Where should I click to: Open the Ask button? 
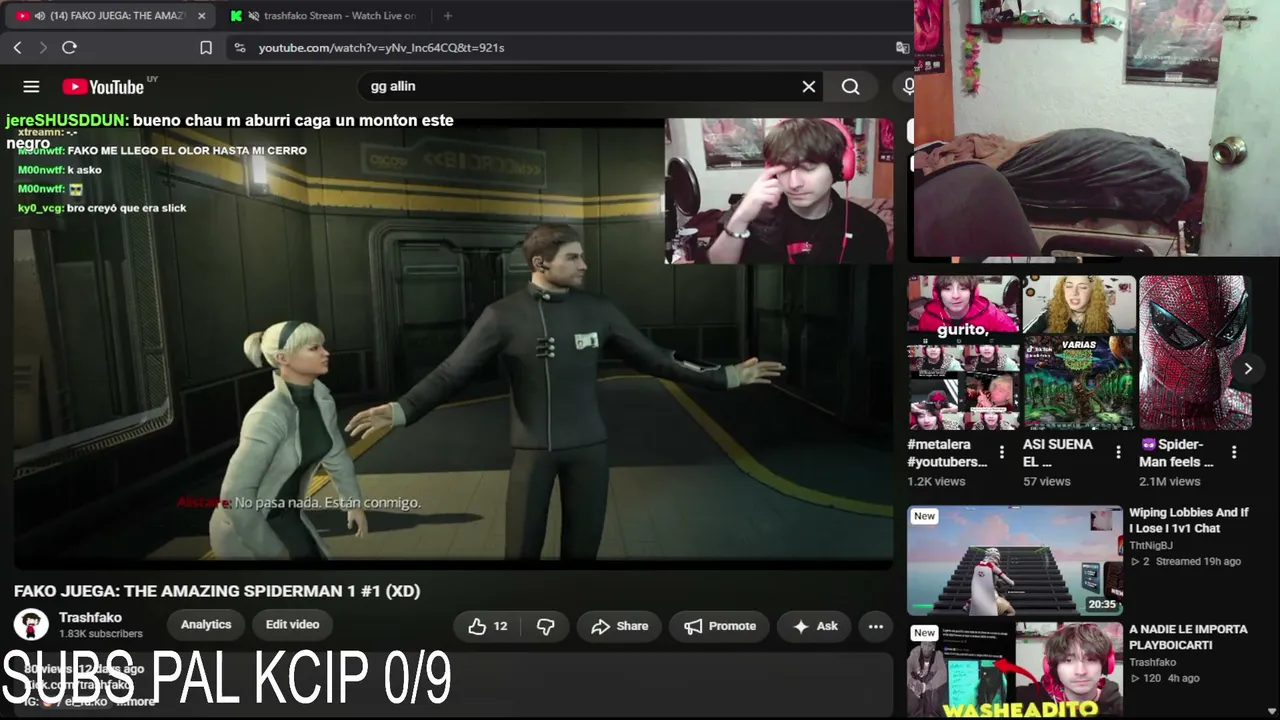tap(815, 626)
